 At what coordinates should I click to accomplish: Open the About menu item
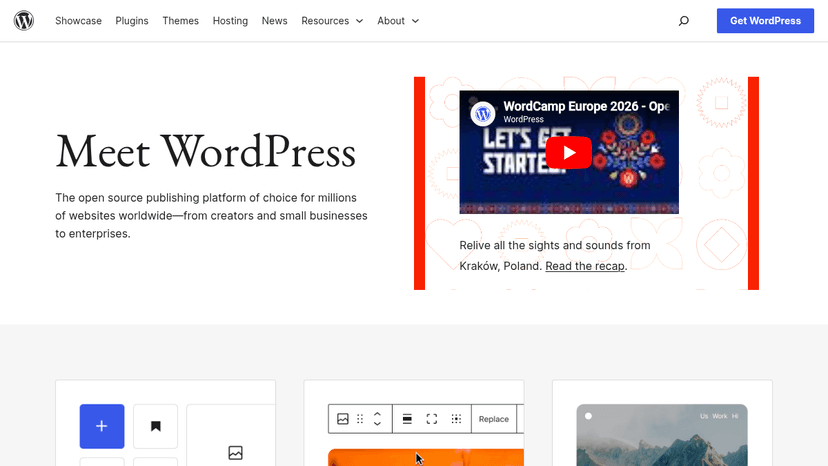coord(391,21)
